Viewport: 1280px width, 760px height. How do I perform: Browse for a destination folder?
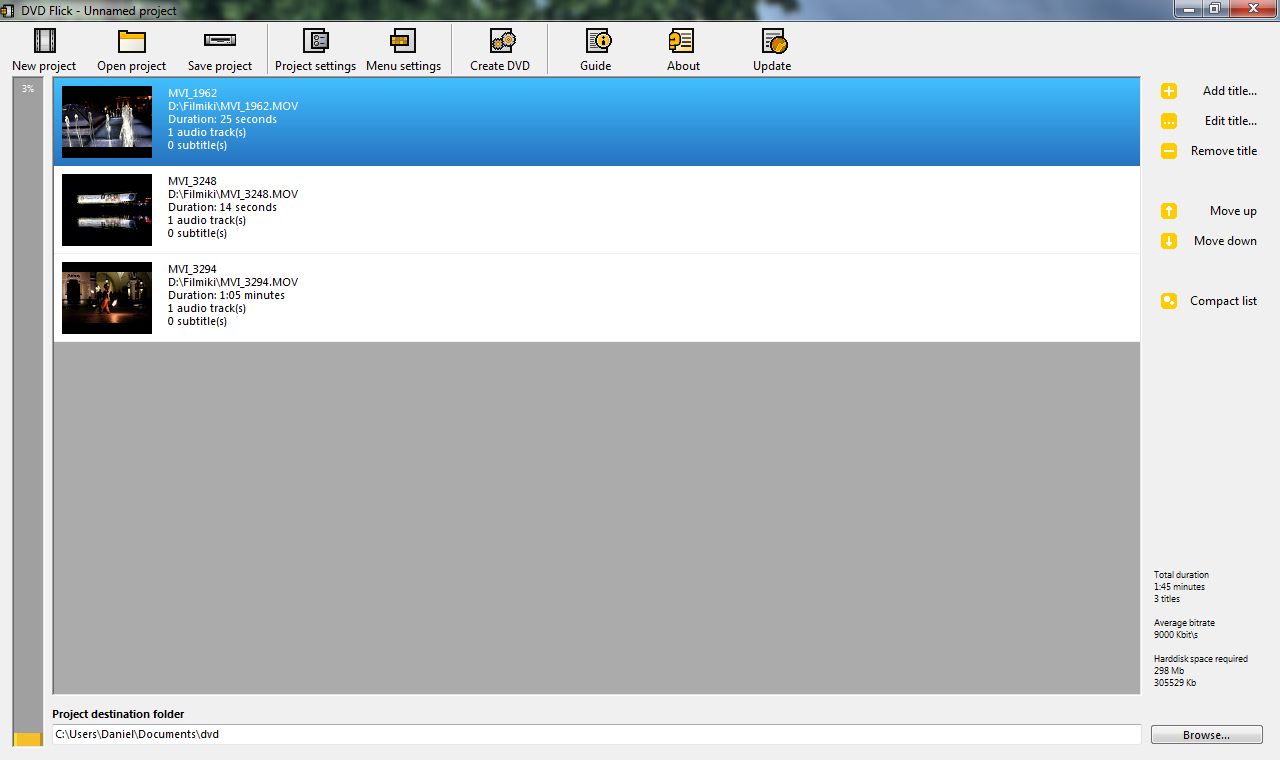coord(1206,734)
